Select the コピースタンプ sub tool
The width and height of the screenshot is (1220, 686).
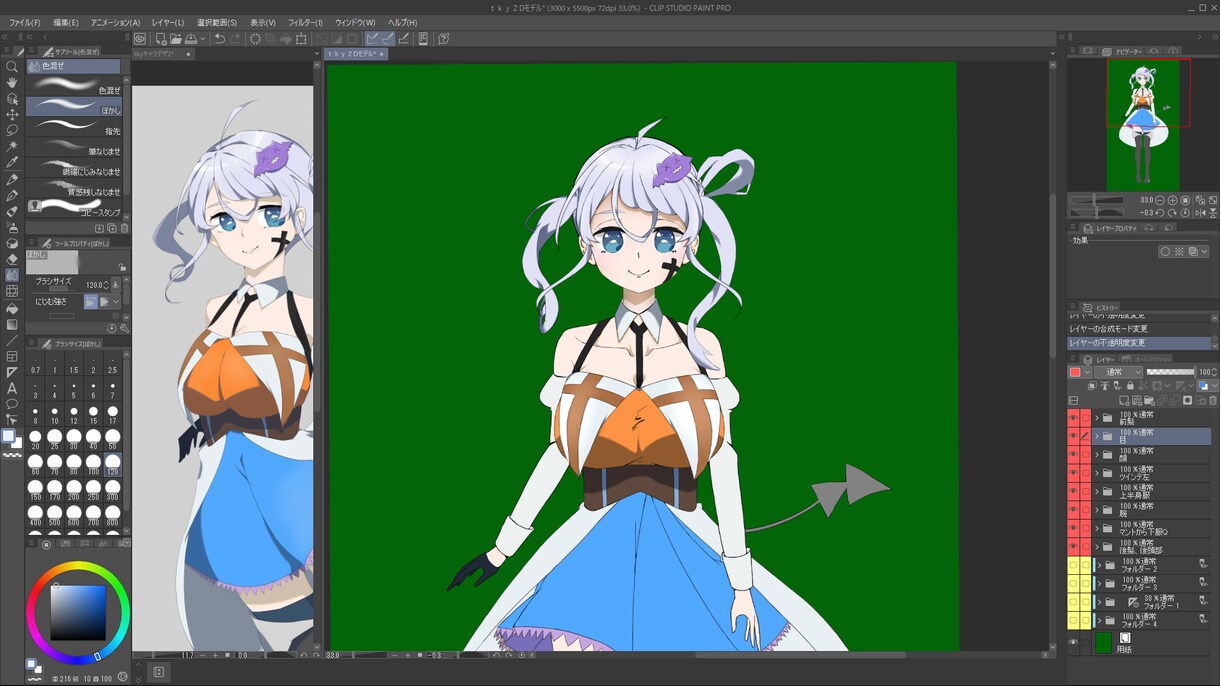tap(74, 208)
